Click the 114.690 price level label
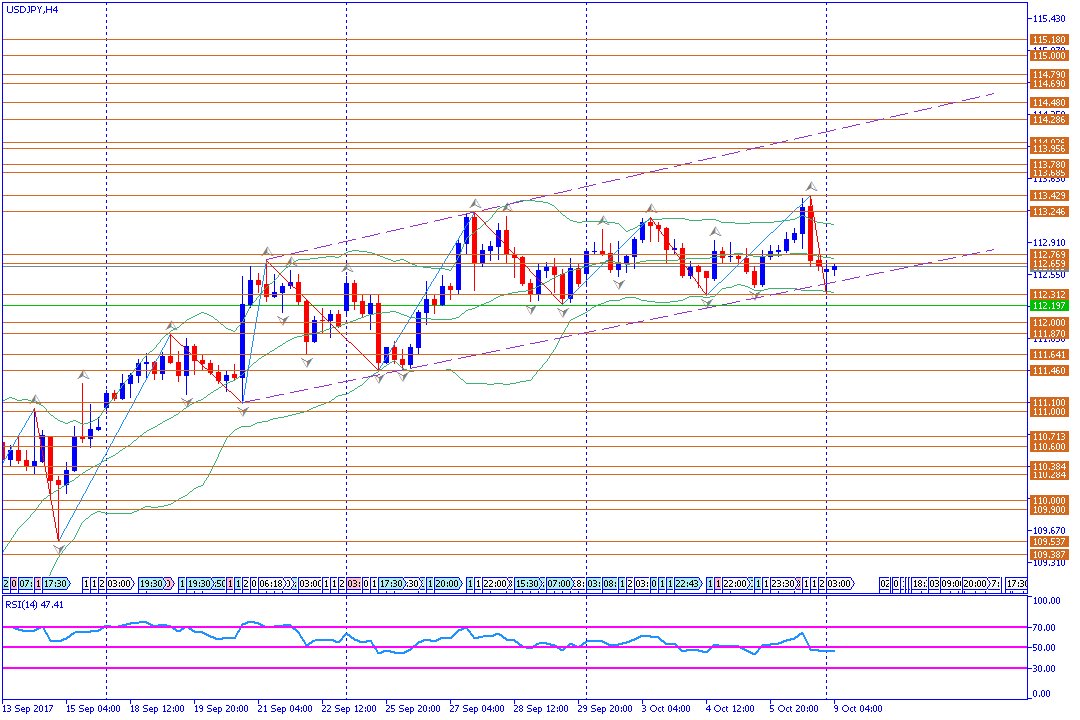The width and height of the screenshot is (1080, 720). coord(1049,83)
